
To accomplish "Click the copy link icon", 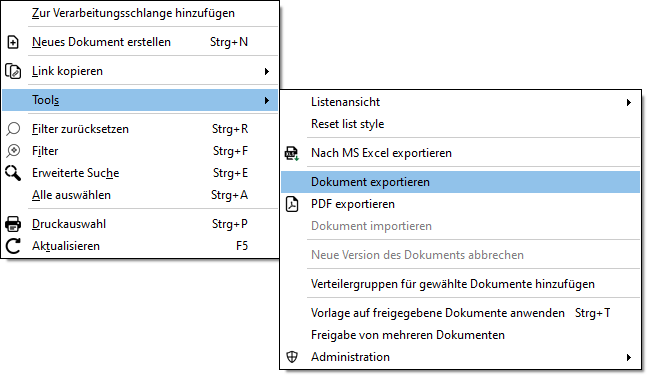I will click(x=13, y=71).
